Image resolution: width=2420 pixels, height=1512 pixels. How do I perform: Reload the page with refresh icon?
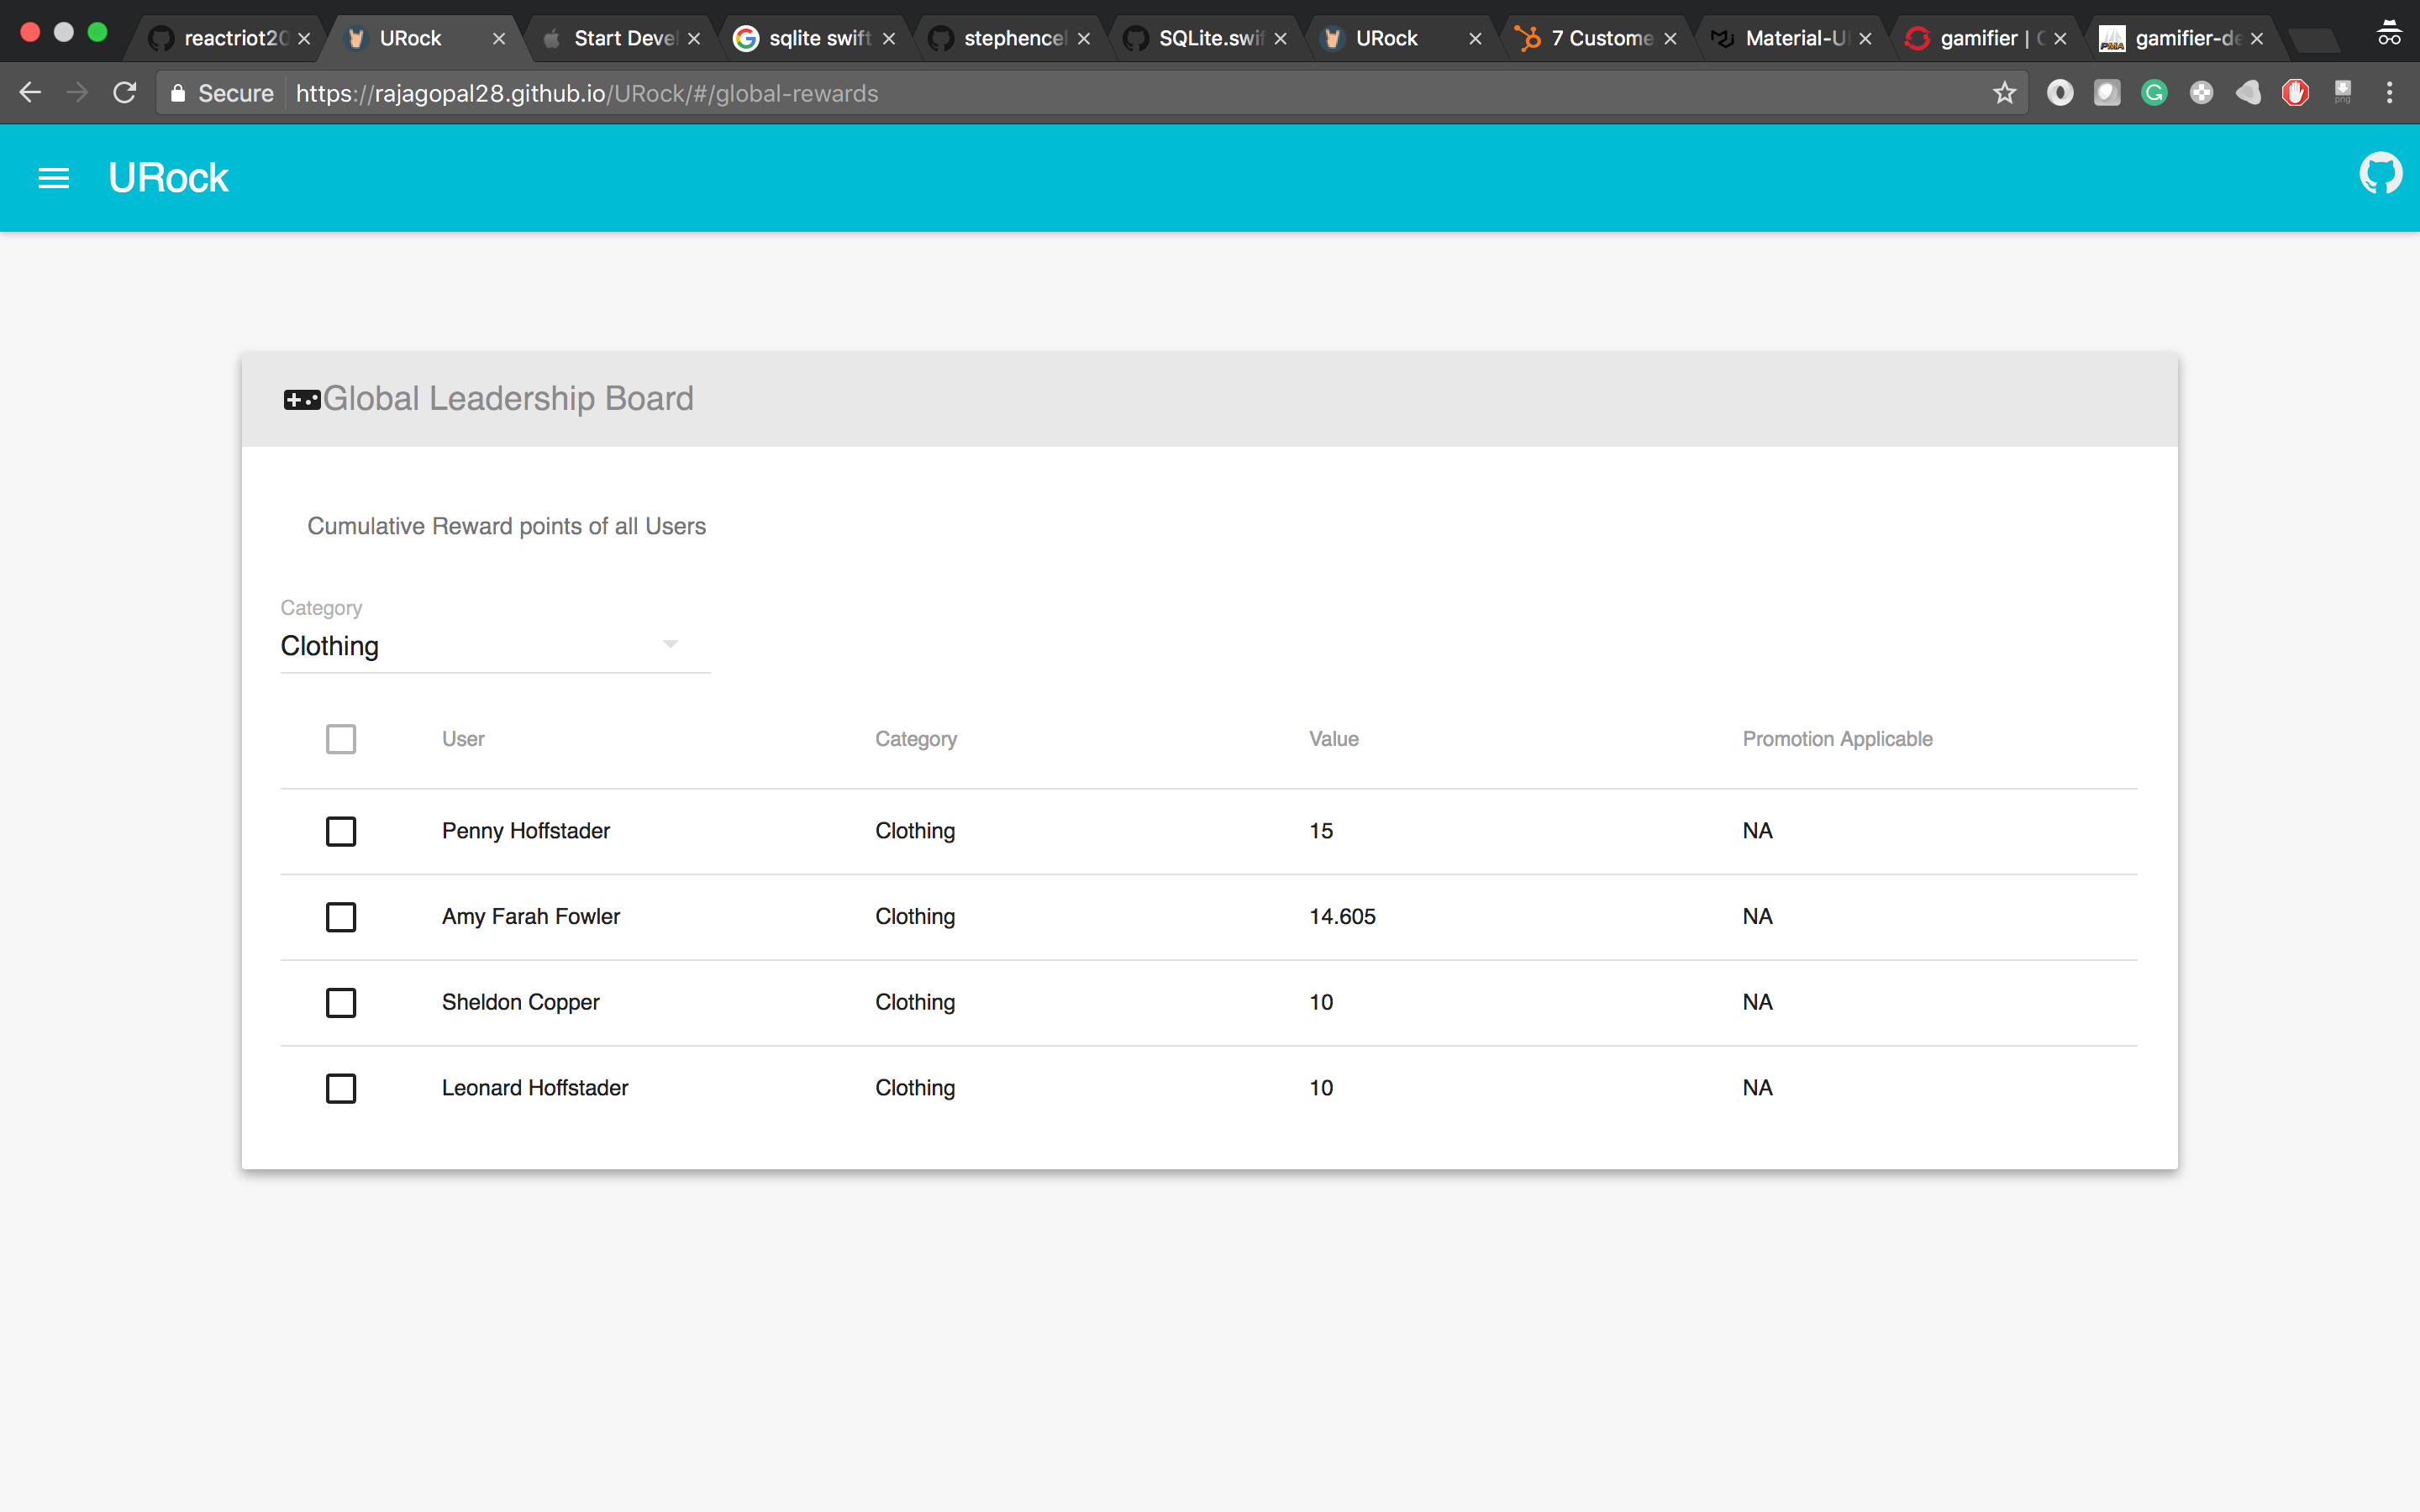coord(125,93)
